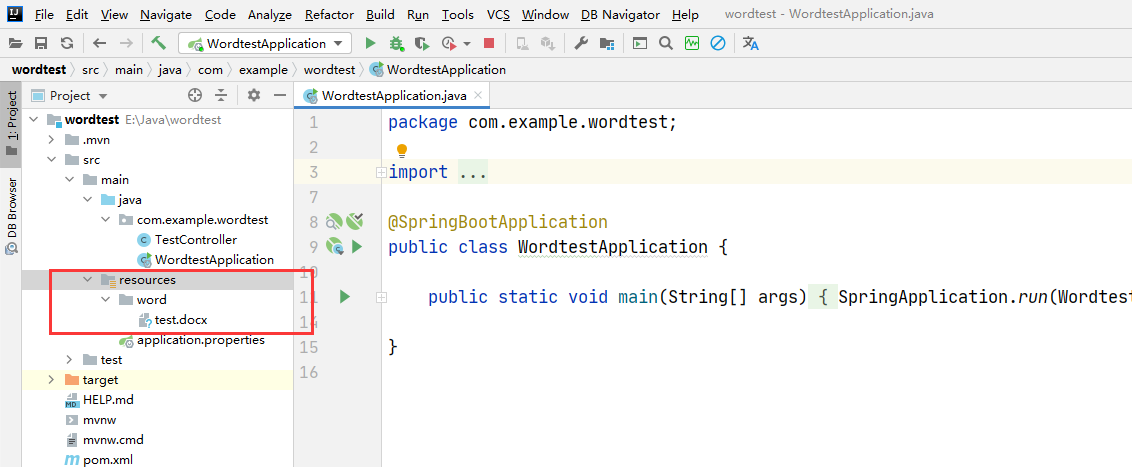
Task: Run with Coverage shield icon
Action: pos(422,43)
